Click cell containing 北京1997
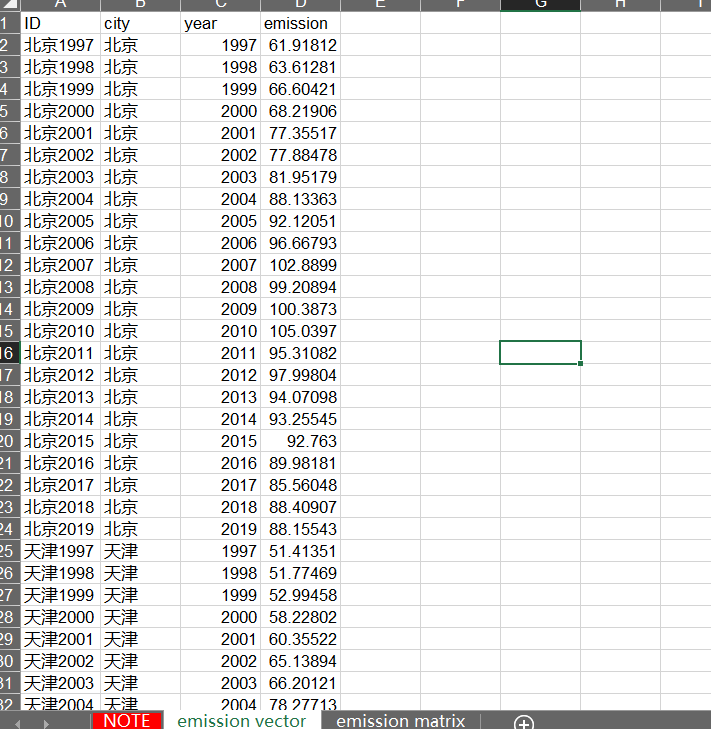This screenshot has width=711, height=729. pos(60,45)
